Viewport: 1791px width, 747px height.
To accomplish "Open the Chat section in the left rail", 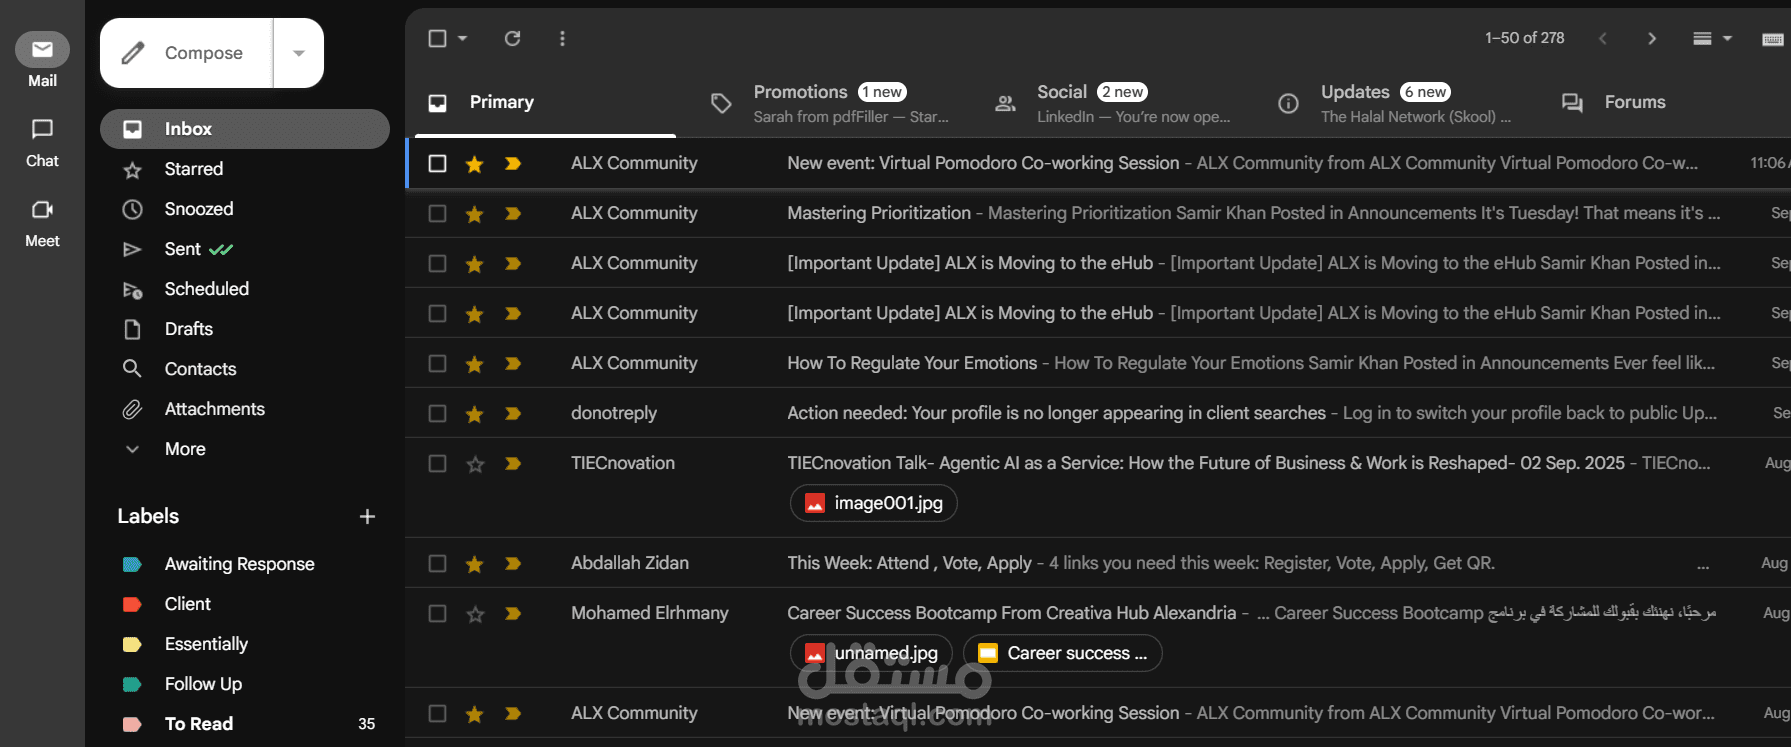I will (x=42, y=141).
